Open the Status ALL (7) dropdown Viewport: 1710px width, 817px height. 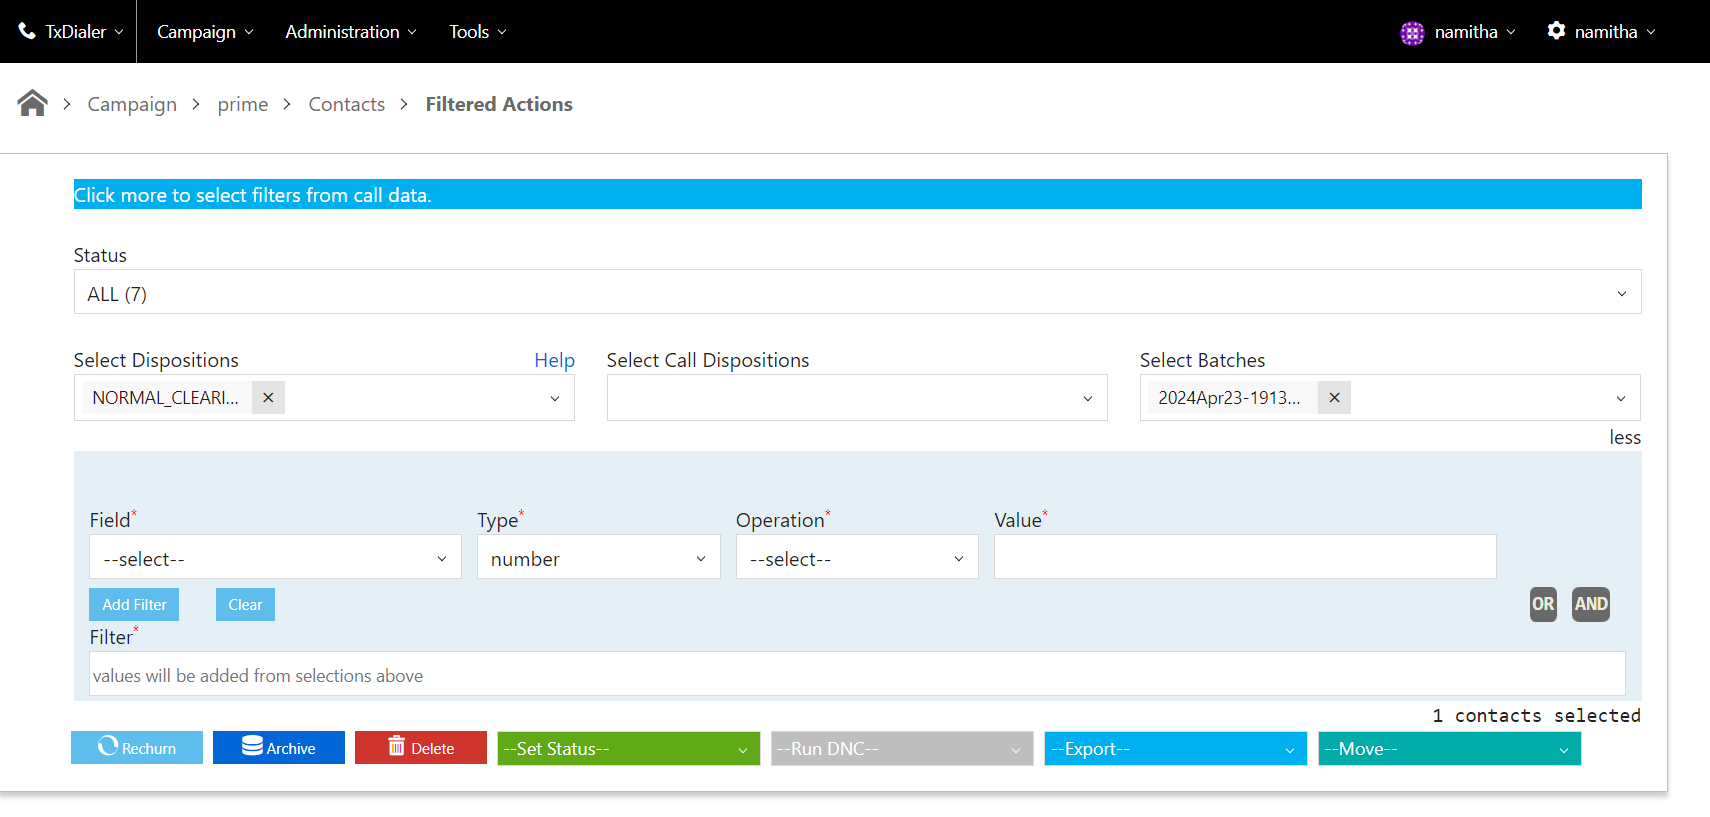857,293
